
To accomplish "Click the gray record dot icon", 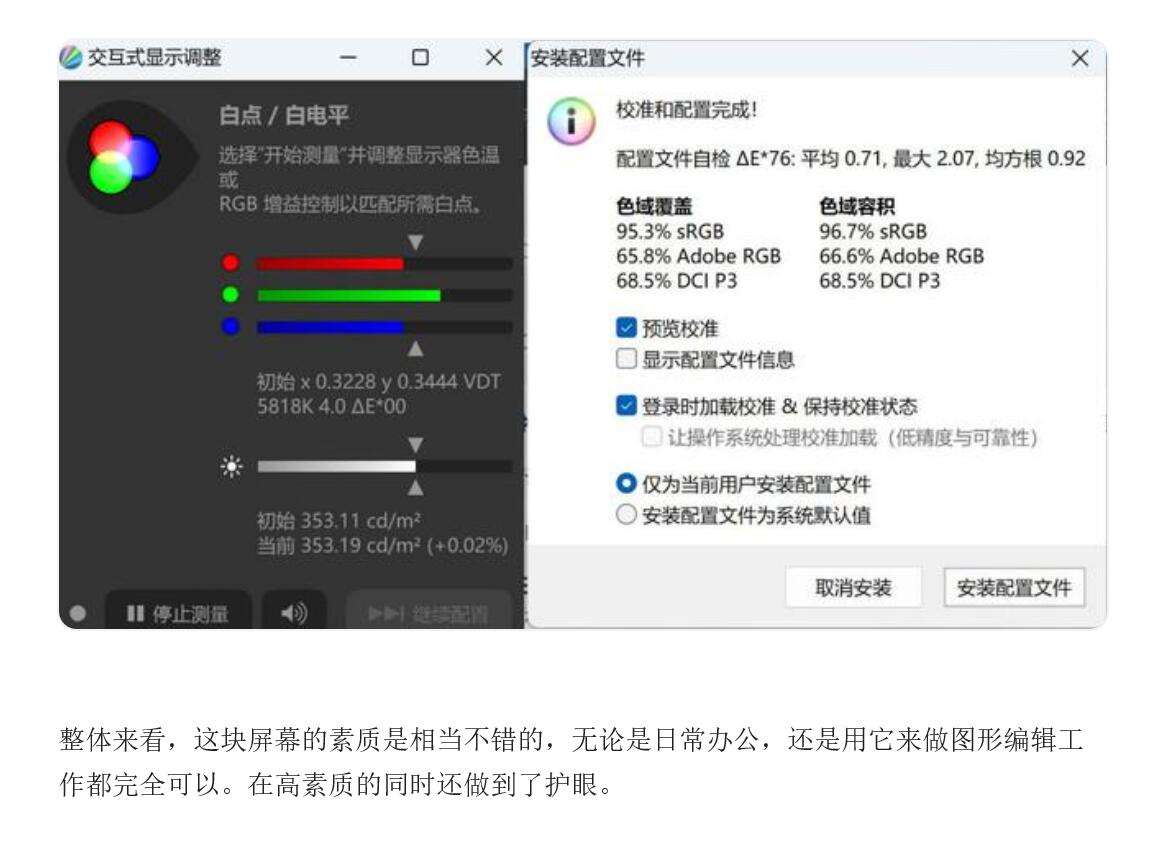I will click(x=78, y=612).
